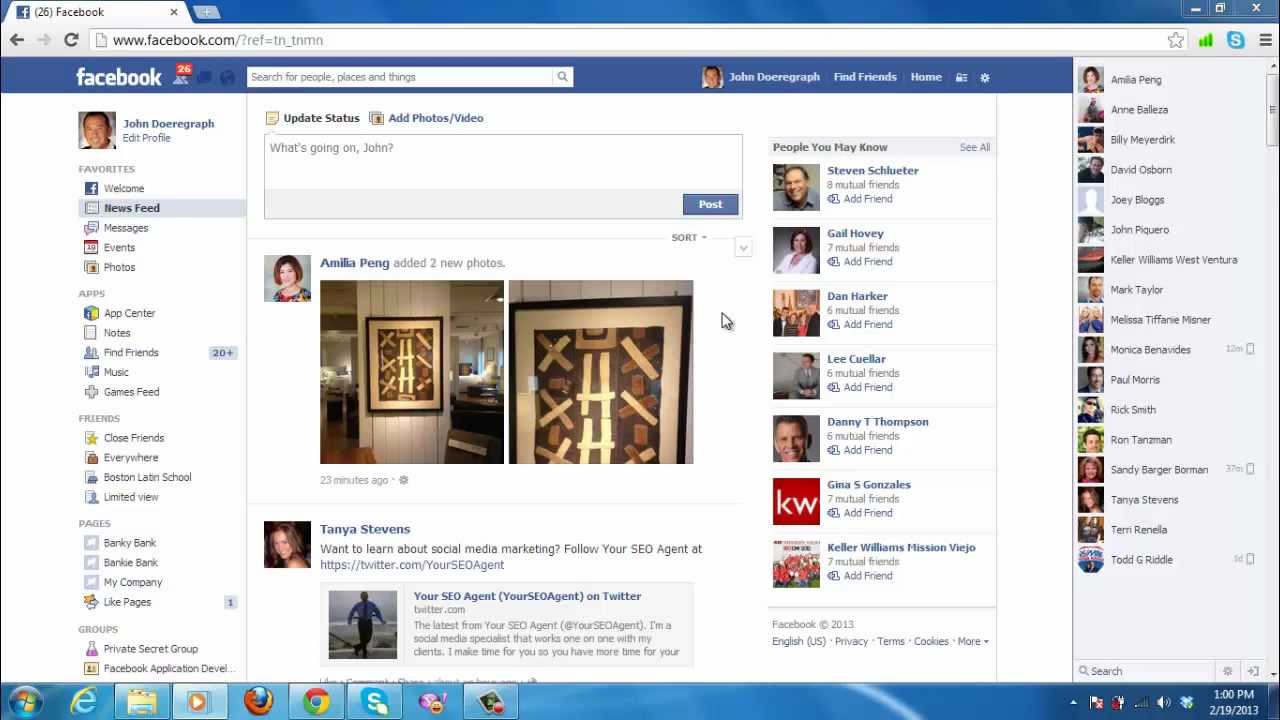This screenshot has height=720, width=1280.
Task: Click Games Feed icon in sidebar
Action: click(91, 392)
